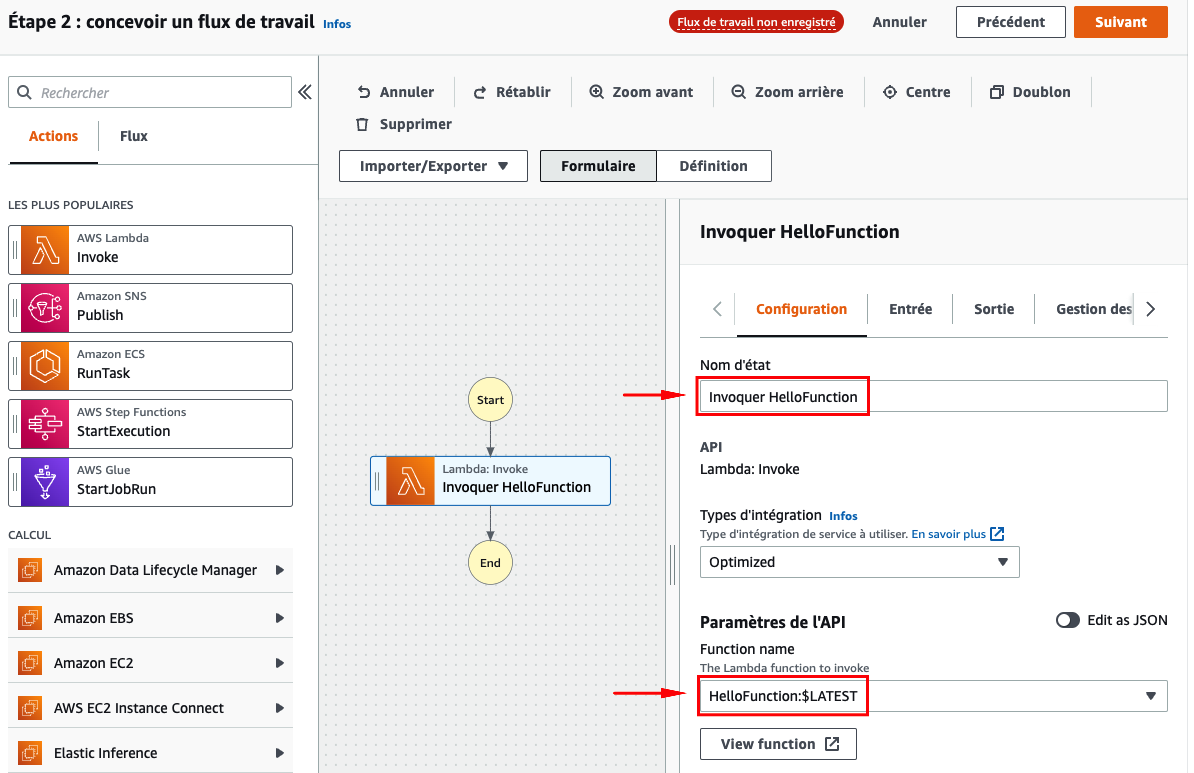Expand AWS EC2 Instance Connect actions
The height and width of the screenshot is (773, 1194).
279,708
